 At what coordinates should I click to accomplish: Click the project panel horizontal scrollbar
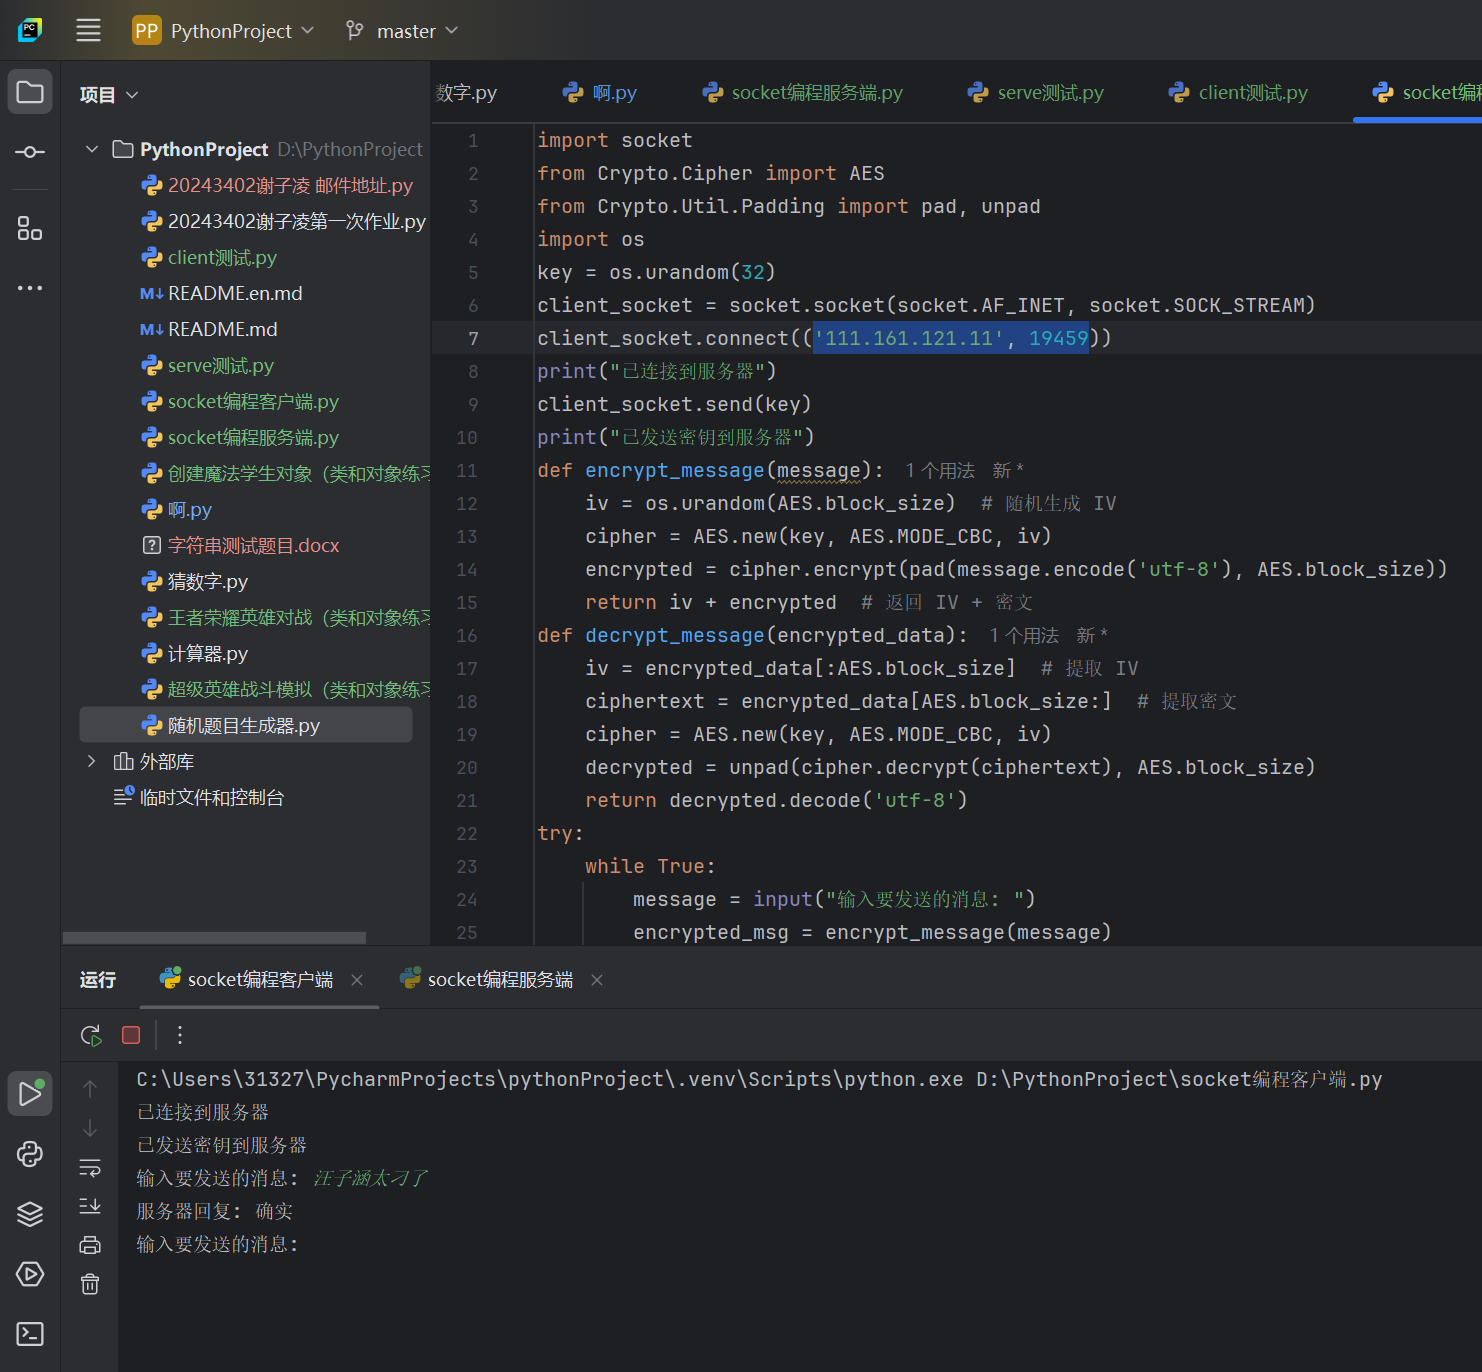coord(214,938)
